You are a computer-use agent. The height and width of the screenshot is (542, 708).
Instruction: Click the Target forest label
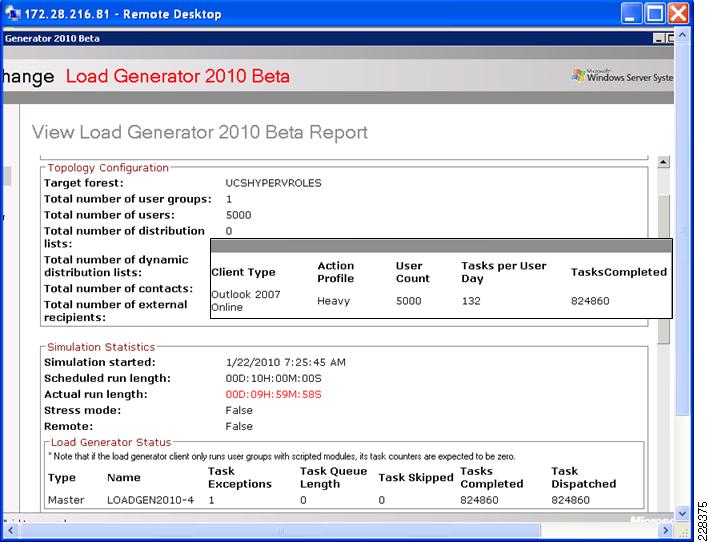(x=84, y=183)
